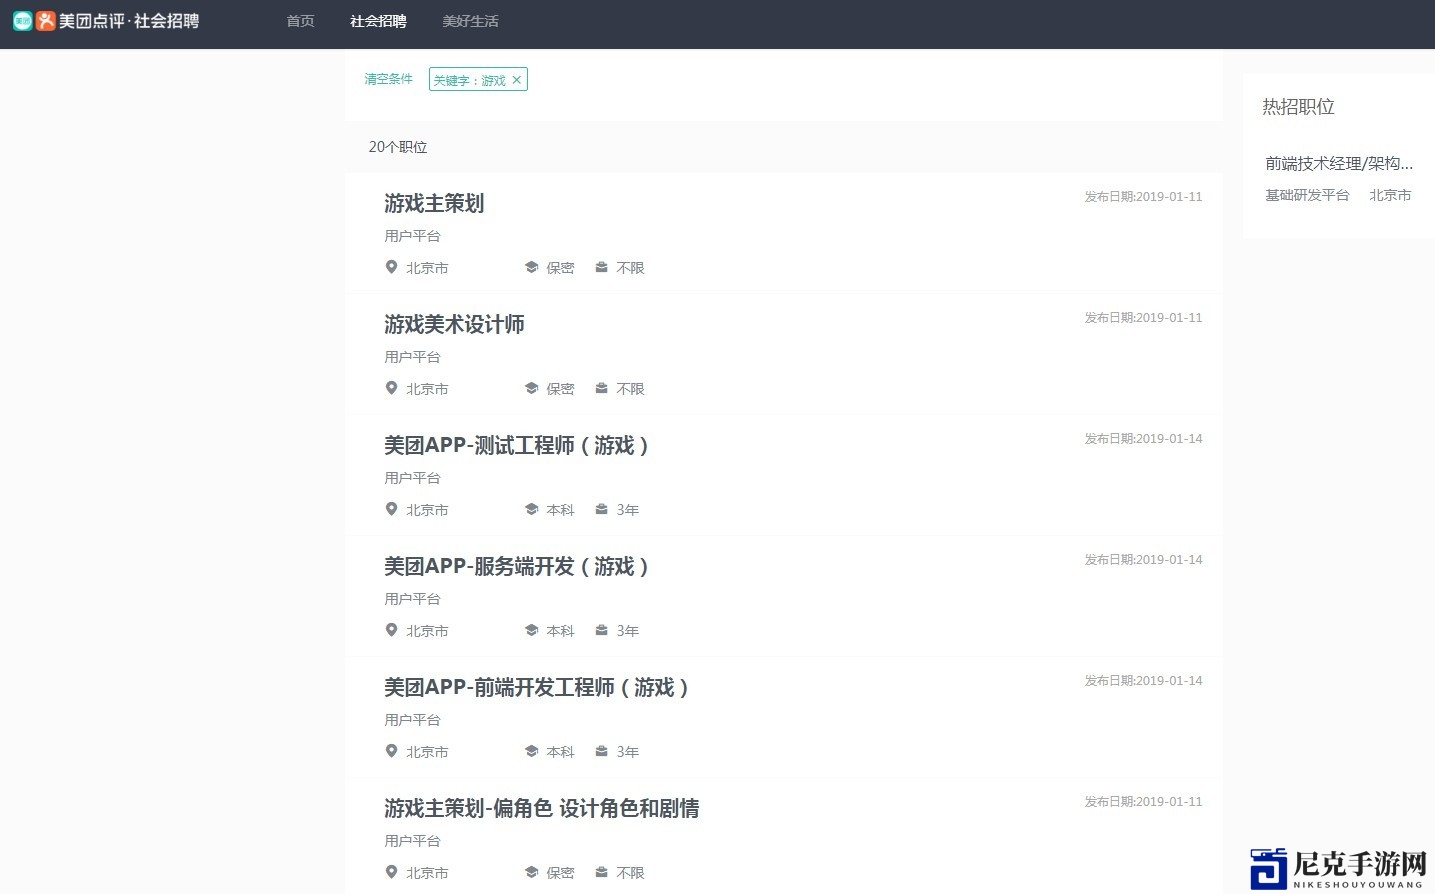Click 用户平台 under 游戏美术设计师
This screenshot has height=894, width=1435.
click(x=412, y=357)
